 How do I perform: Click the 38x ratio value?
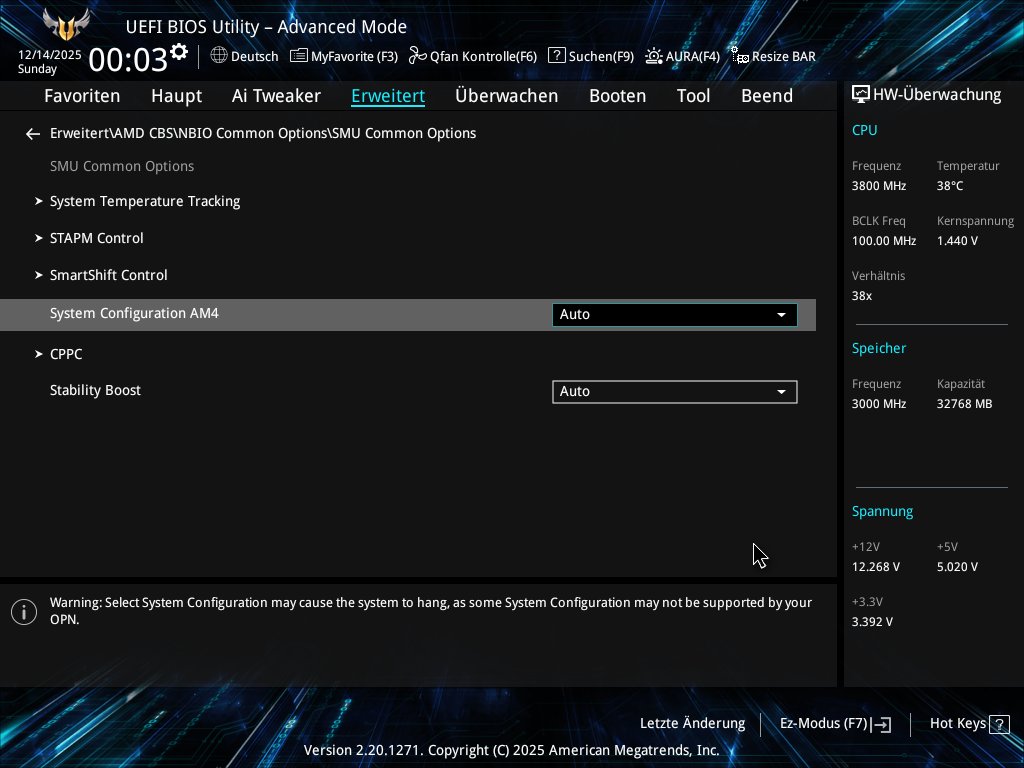(x=861, y=296)
